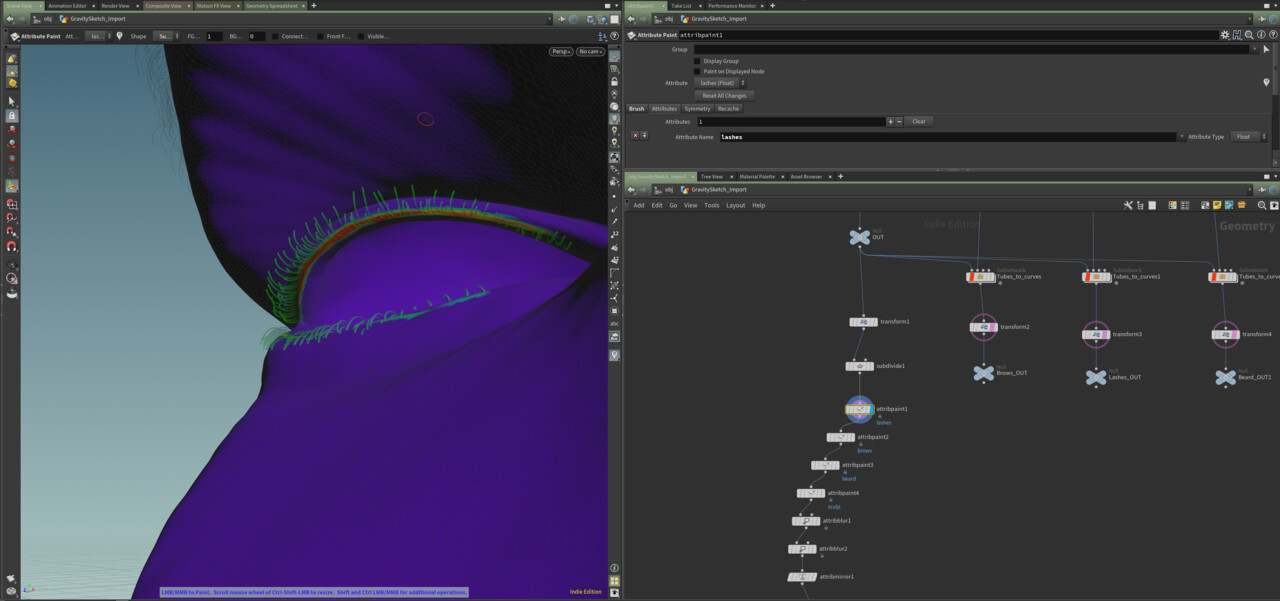Open the Attributes parameter tab
The image size is (1280, 601).
click(x=664, y=108)
